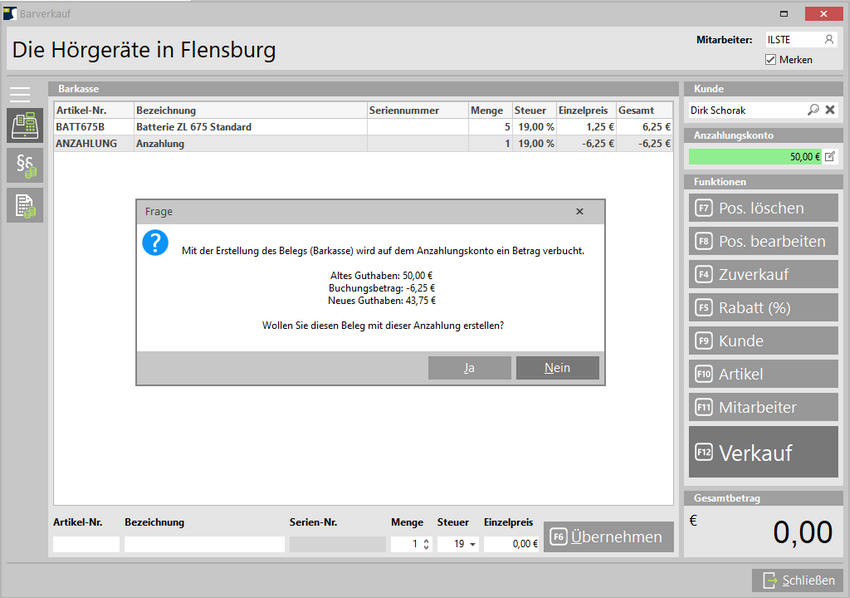Viewport: 850px width, 598px height.
Task: Confirm the dialog with Ja
Action: (x=469, y=368)
